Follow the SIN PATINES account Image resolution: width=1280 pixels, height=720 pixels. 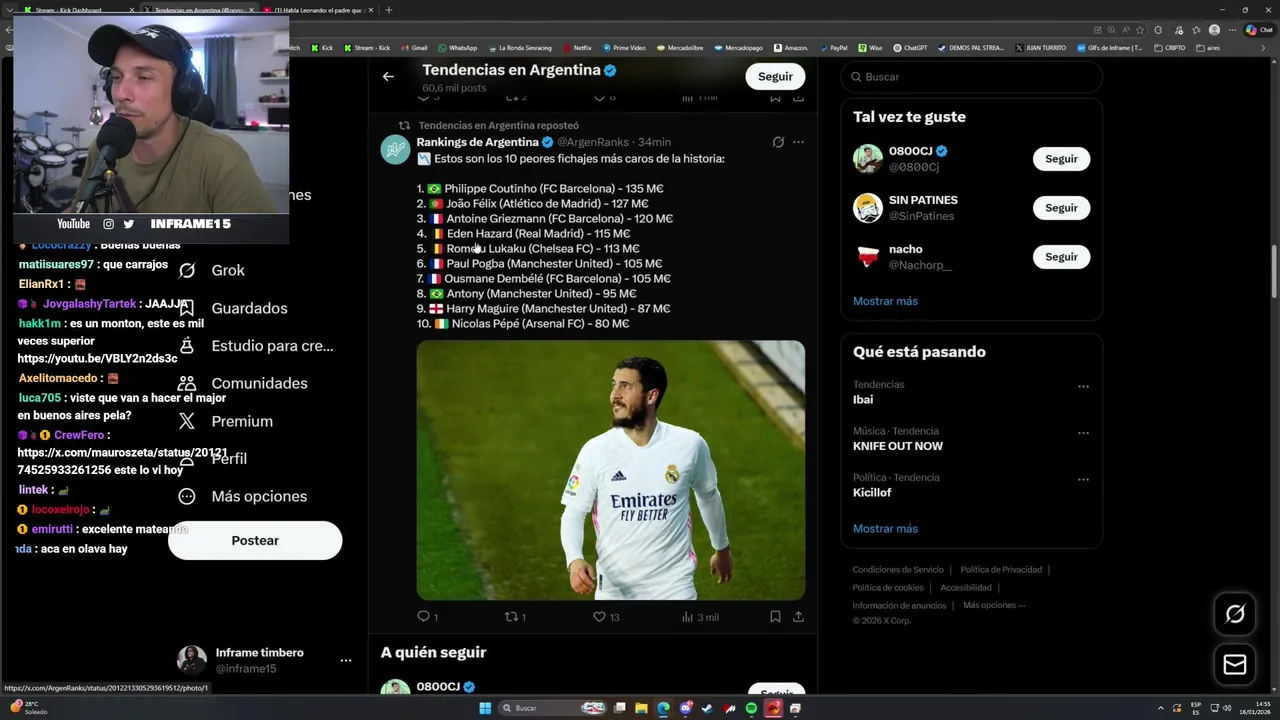[x=1061, y=208]
